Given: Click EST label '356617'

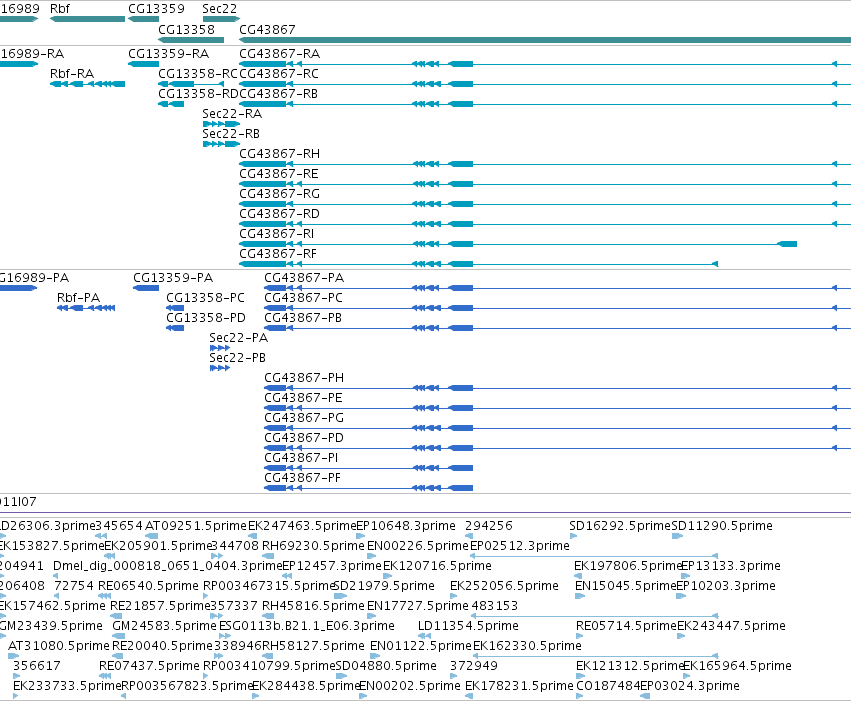Looking at the screenshot, I should point(36,666).
